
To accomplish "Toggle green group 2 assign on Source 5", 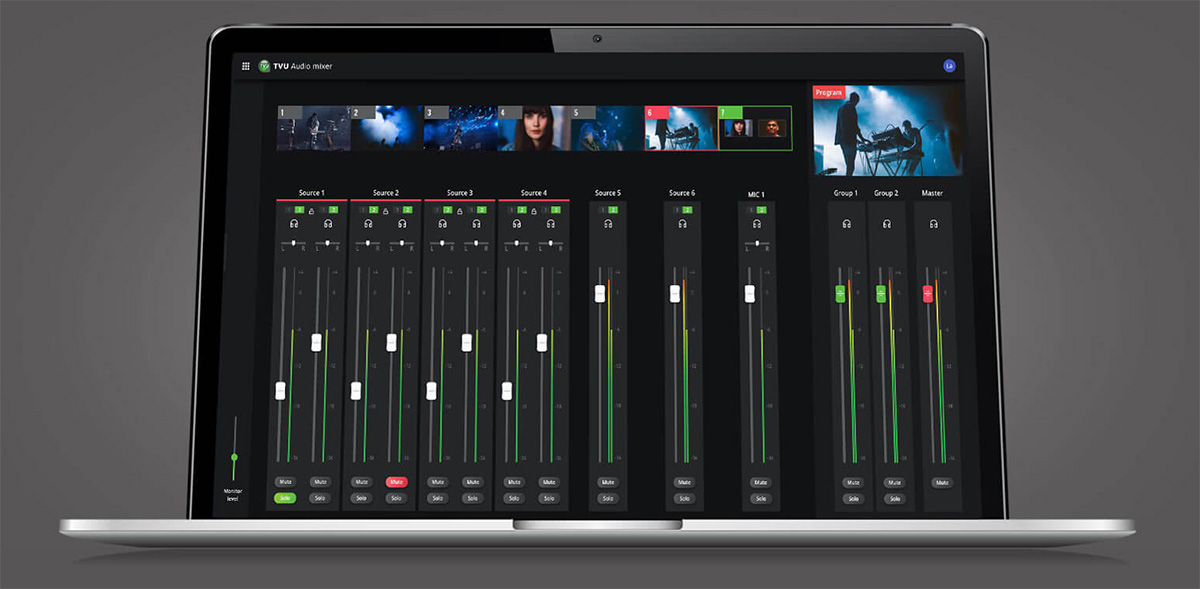I will (613, 210).
